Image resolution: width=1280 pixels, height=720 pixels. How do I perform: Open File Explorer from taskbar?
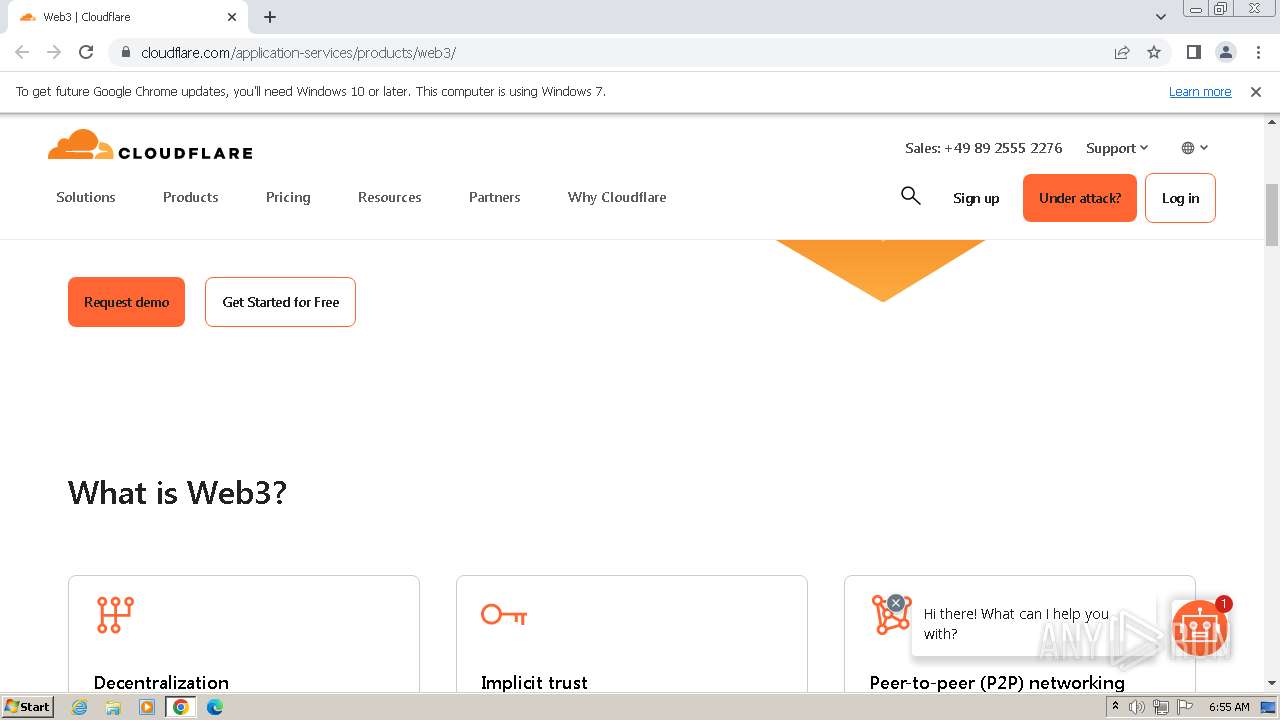point(113,707)
